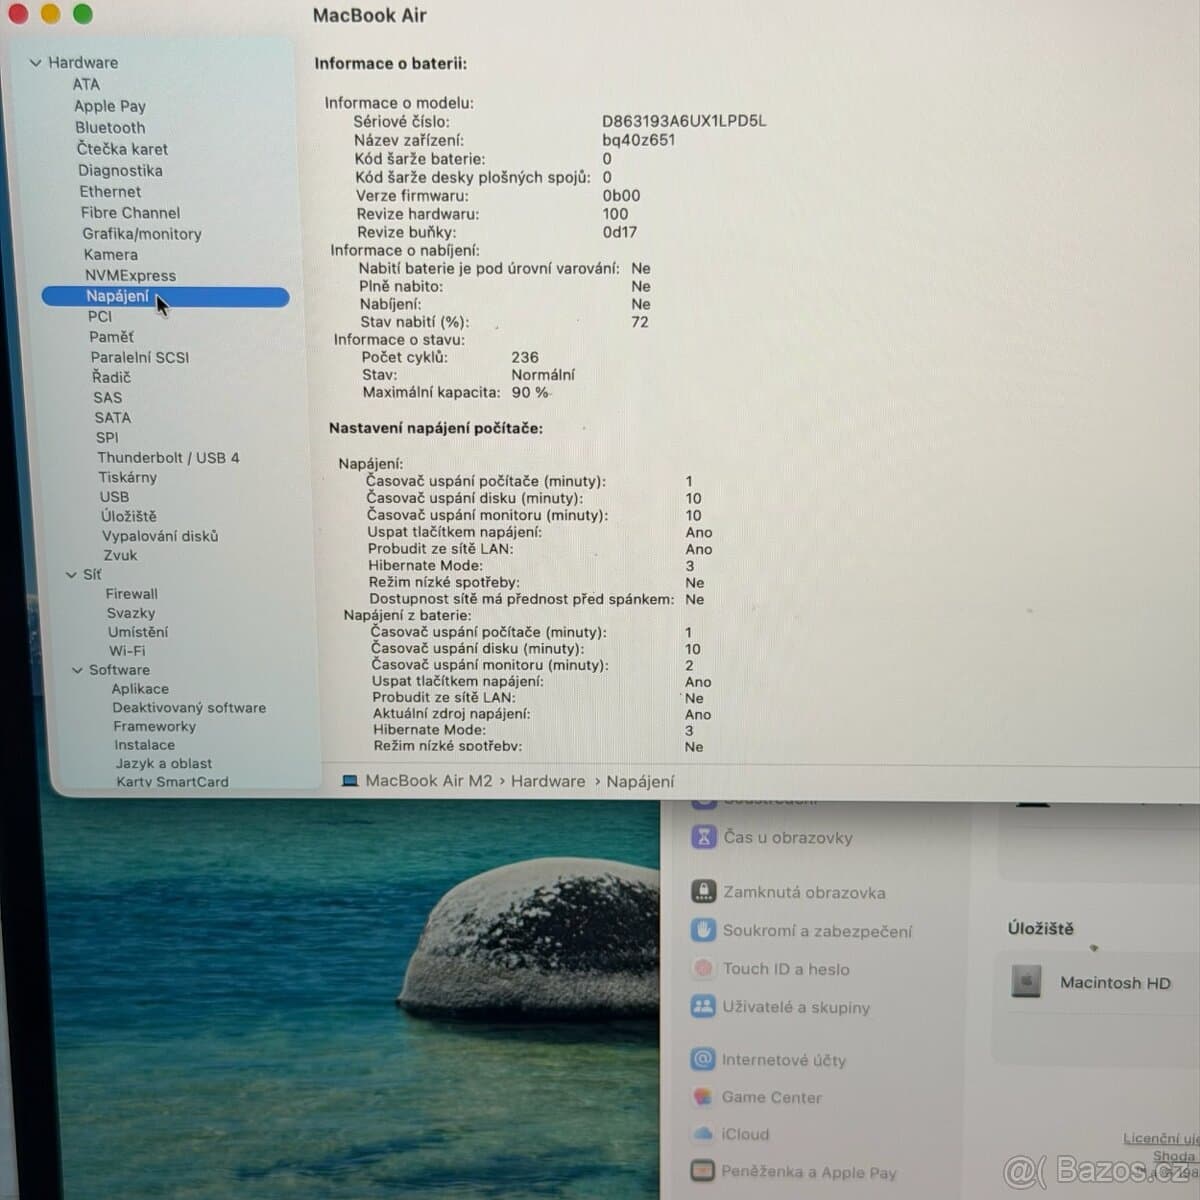Viewport: 1200px width, 1200px height.
Task: Open Čas u obrazovky hourglass icon in Settings
Action: (x=704, y=837)
